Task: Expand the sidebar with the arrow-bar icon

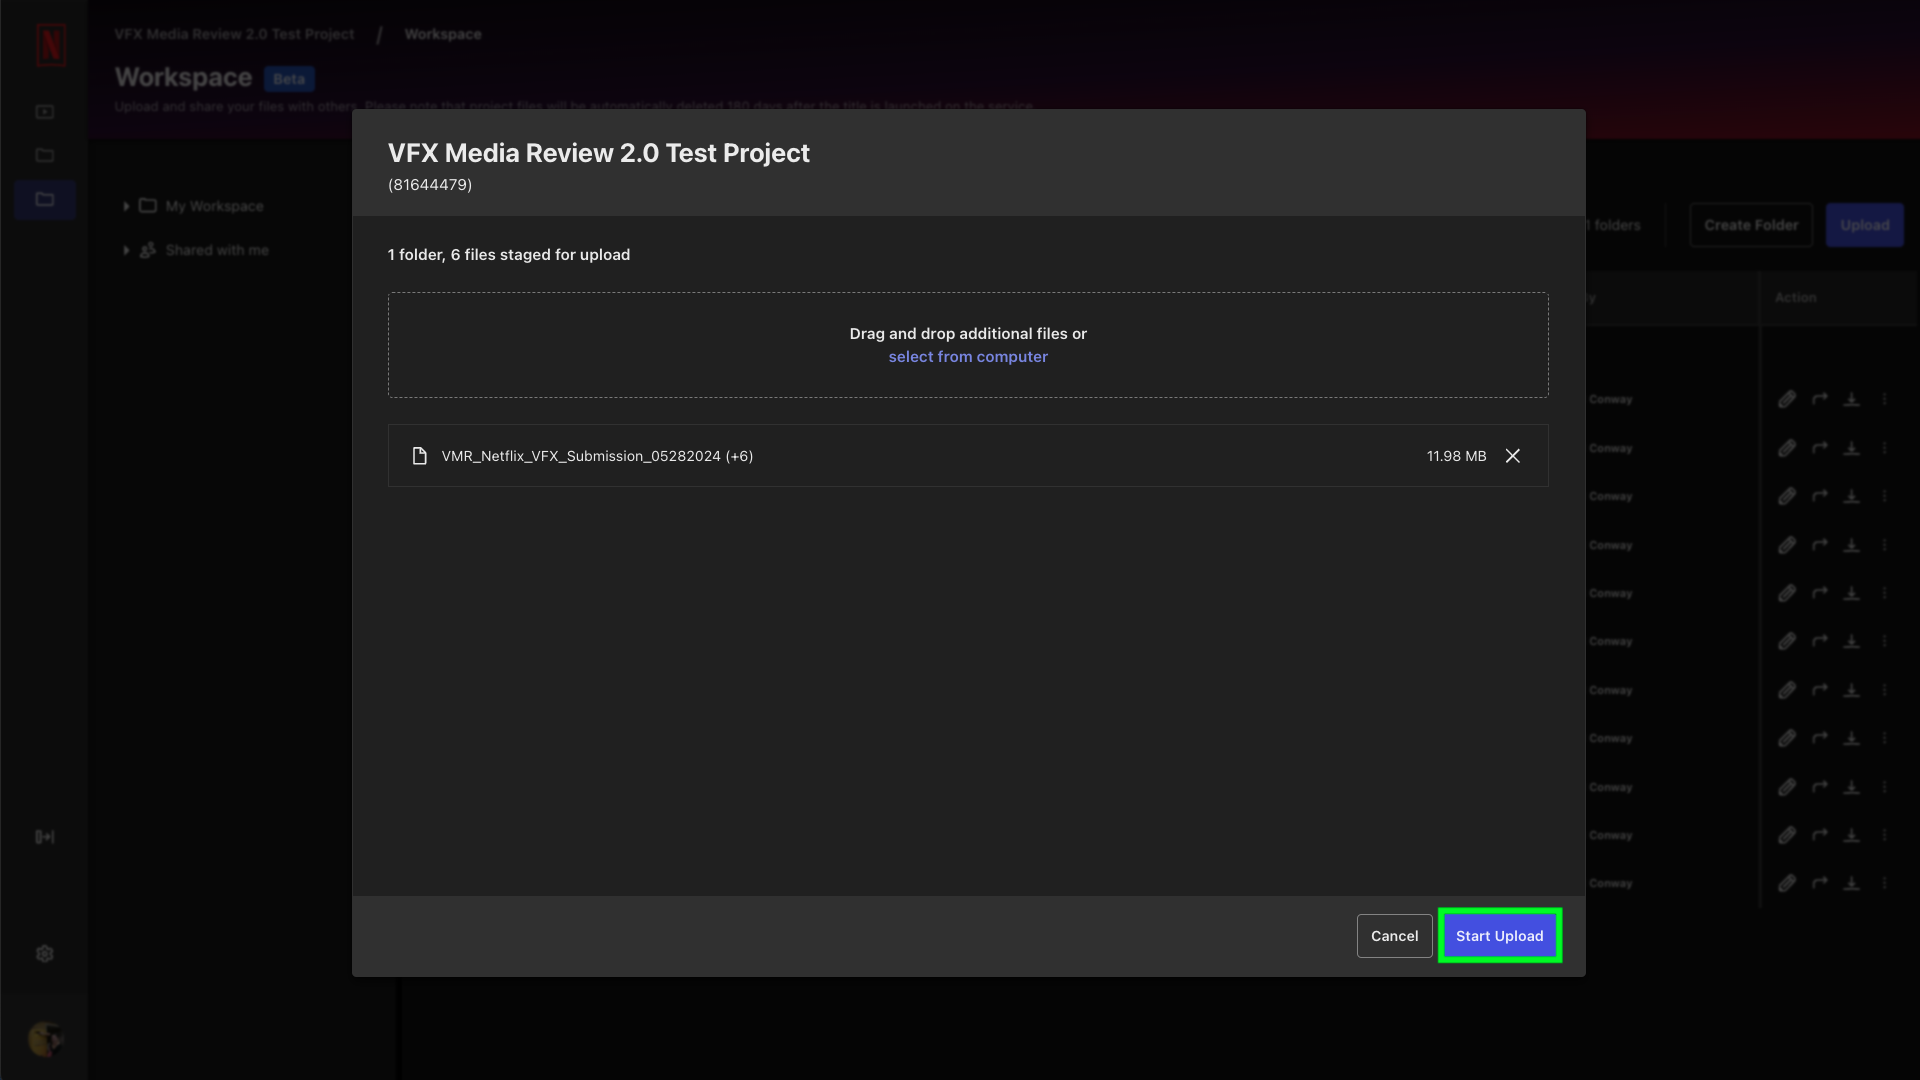Action: click(45, 837)
